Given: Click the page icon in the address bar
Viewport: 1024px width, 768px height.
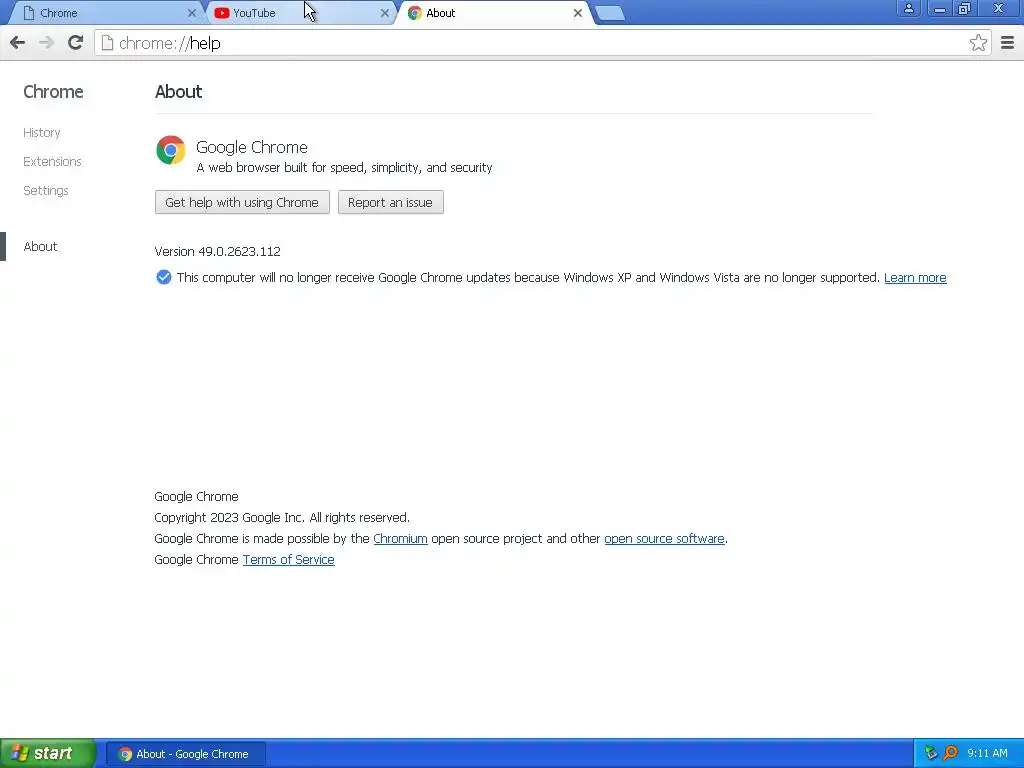Looking at the screenshot, I should click(107, 43).
